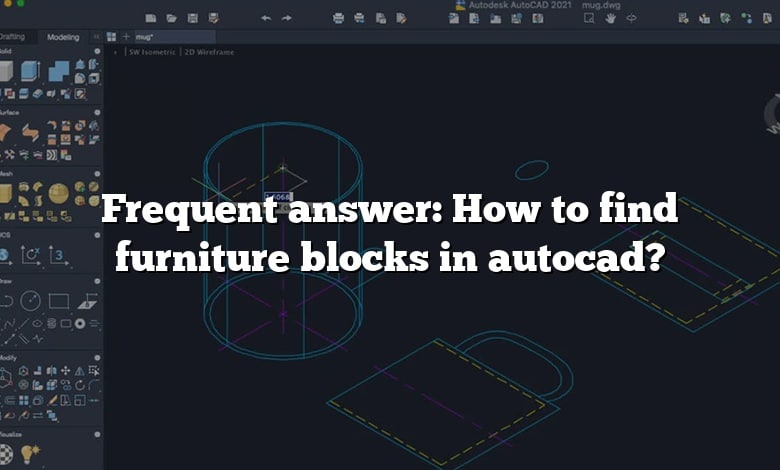Screen dimensions: 780x470
Task: Switch to the Drafting workspace tab
Action: point(11,37)
